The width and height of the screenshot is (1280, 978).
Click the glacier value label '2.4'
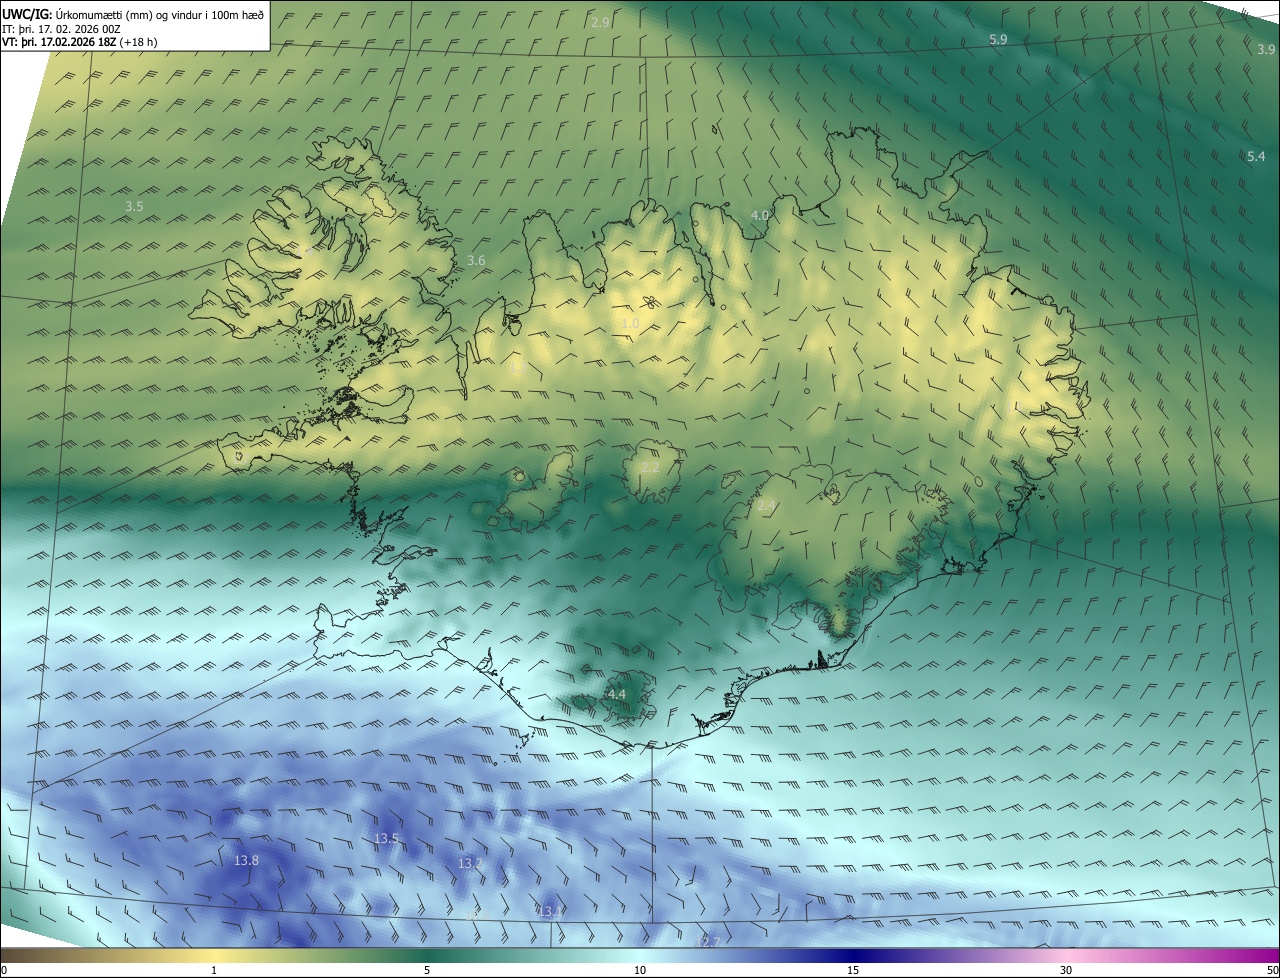(x=767, y=506)
